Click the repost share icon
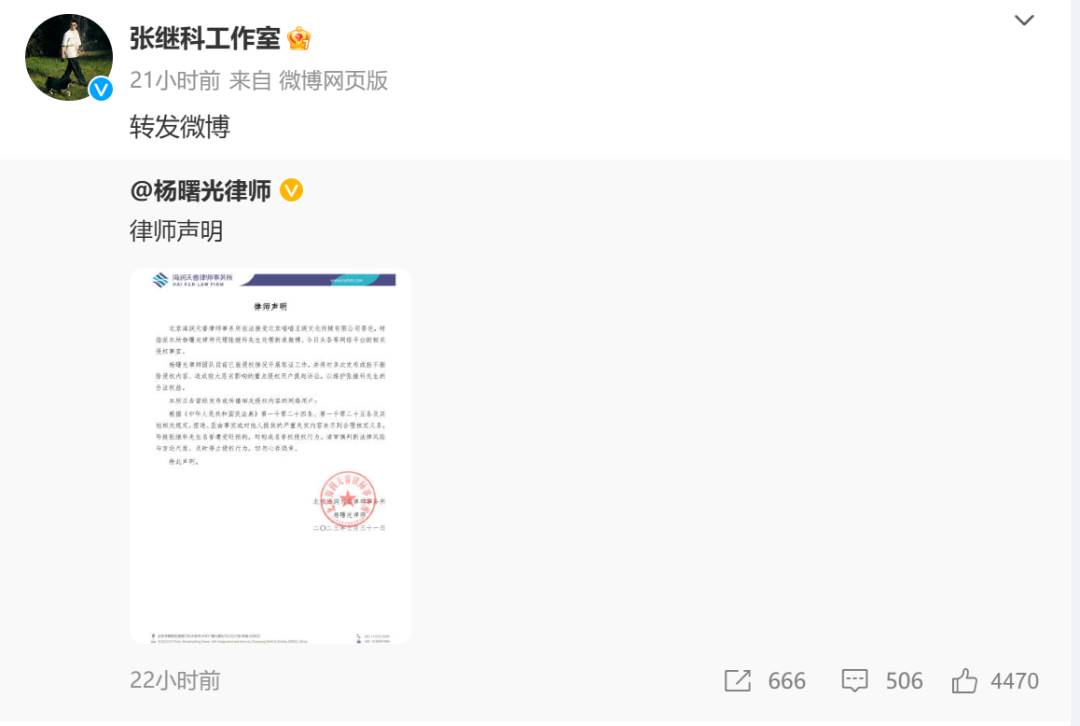 (x=737, y=681)
